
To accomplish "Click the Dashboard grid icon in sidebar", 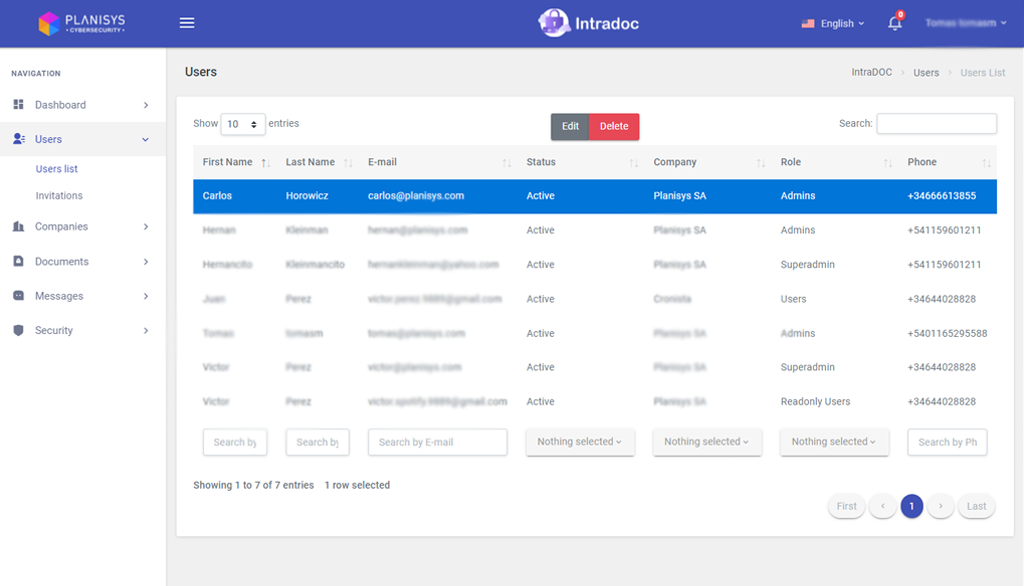I will 18,105.
